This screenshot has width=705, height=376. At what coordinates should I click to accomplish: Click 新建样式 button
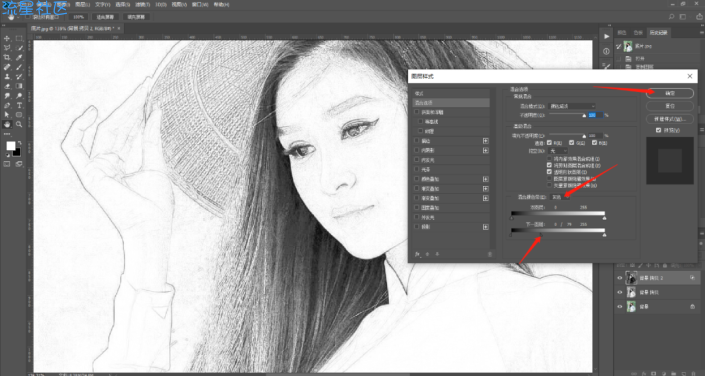(x=670, y=119)
